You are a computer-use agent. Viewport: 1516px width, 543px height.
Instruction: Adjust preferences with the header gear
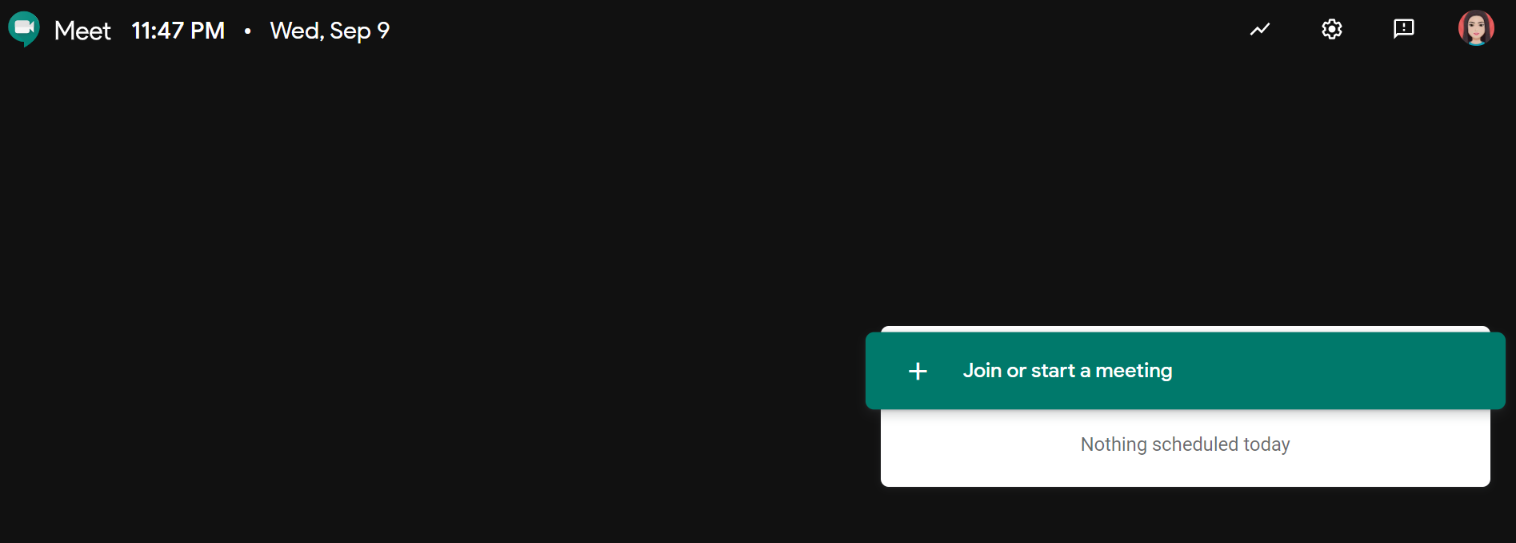pyautogui.click(x=1331, y=29)
